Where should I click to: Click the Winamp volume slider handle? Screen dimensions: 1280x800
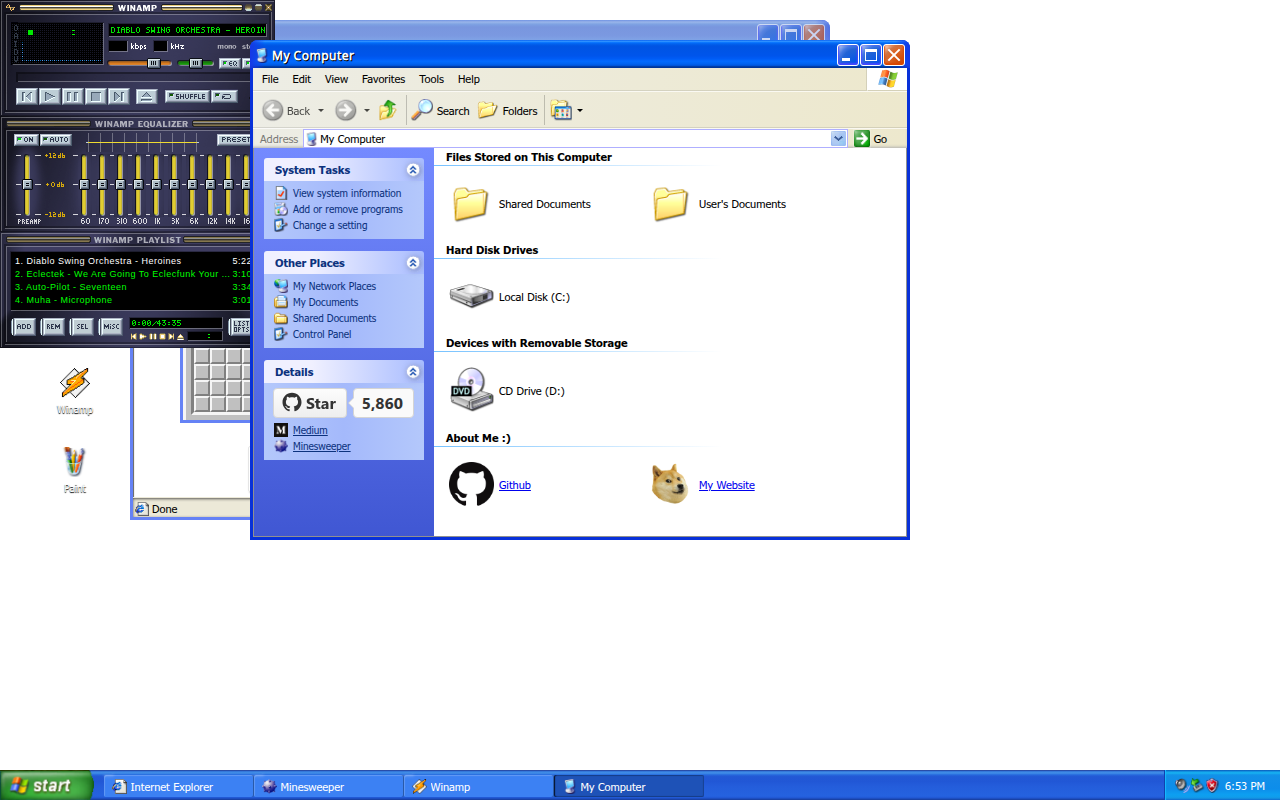[154, 63]
